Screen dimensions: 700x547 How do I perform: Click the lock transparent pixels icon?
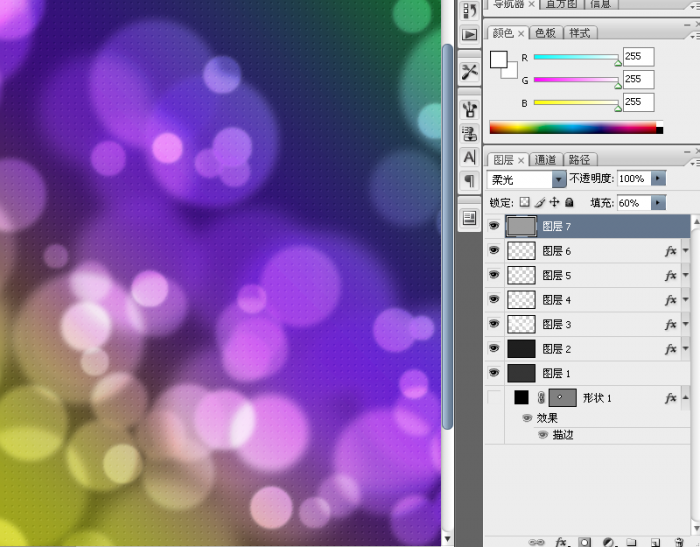pos(524,203)
